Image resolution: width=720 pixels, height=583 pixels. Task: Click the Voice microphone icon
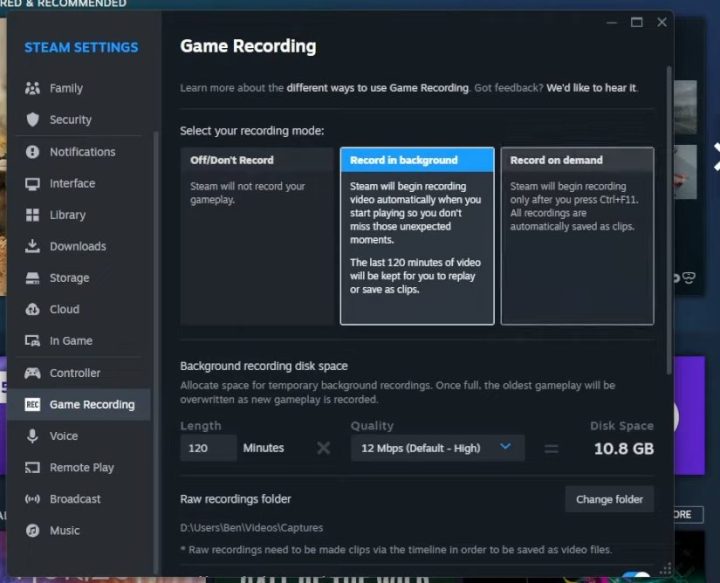(x=32, y=436)
